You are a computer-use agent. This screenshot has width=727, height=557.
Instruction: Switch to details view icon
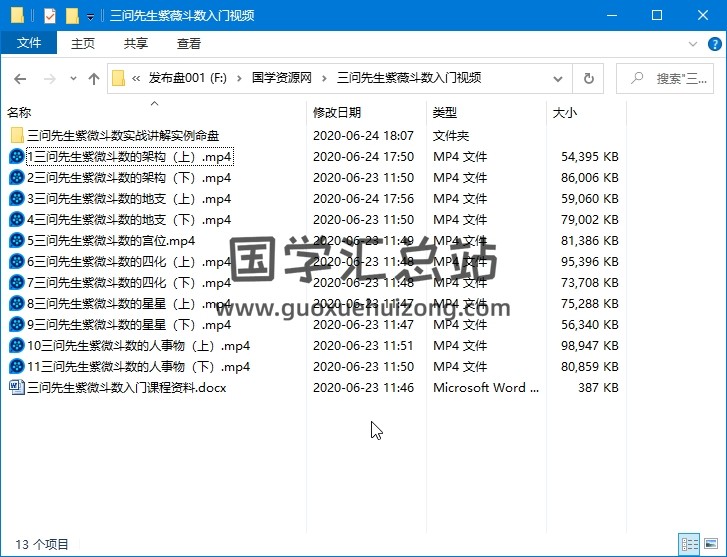click(x=690, y=544)
